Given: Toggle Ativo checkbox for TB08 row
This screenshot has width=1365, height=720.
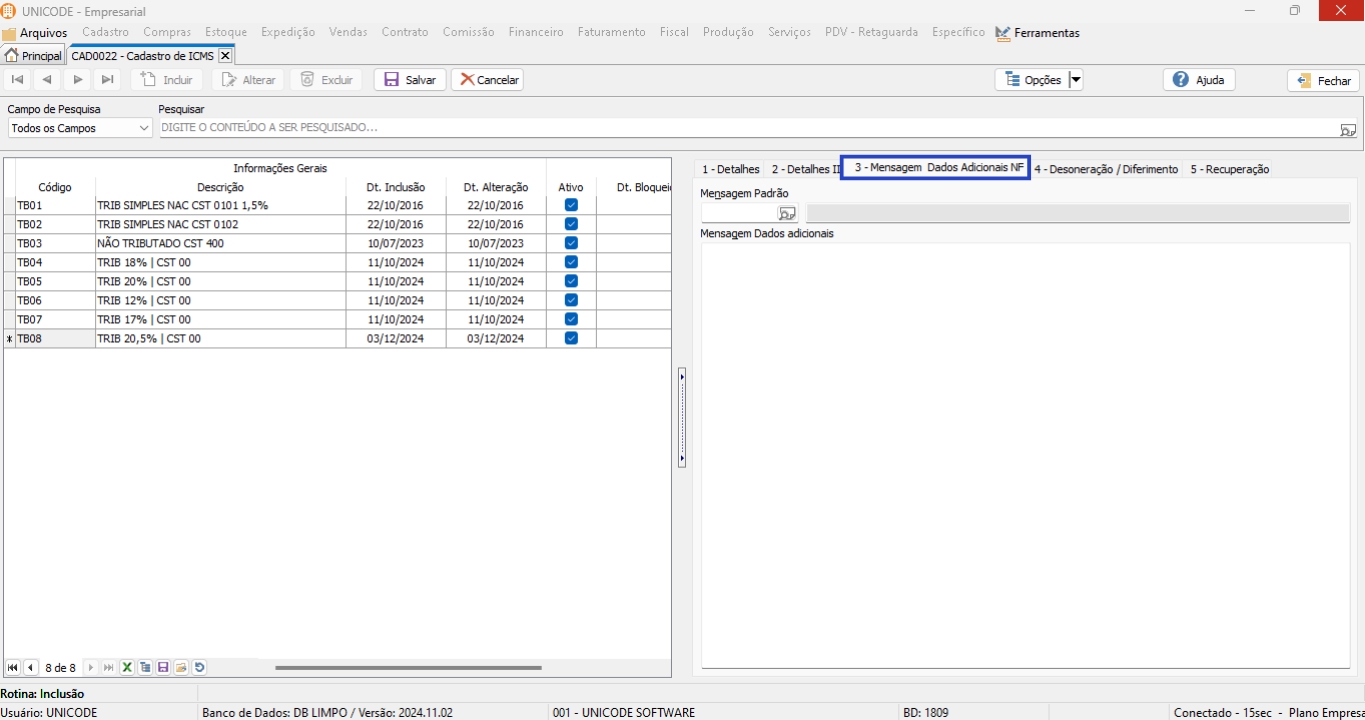Looking at the screenshot, I should 571,339.
